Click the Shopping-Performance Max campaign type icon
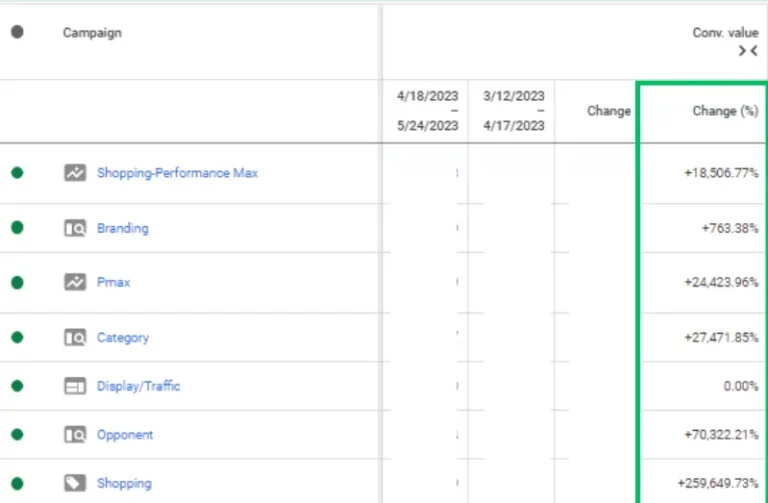The height and width of the screenshot is (503, 768). click(75, 173)
